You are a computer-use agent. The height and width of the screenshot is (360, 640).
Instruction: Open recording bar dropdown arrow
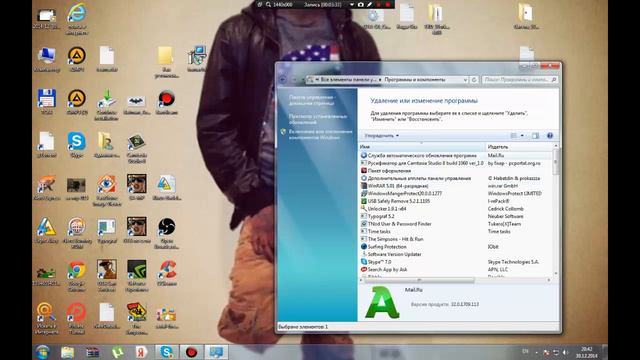pyautogui.click(x=352, y=4)
